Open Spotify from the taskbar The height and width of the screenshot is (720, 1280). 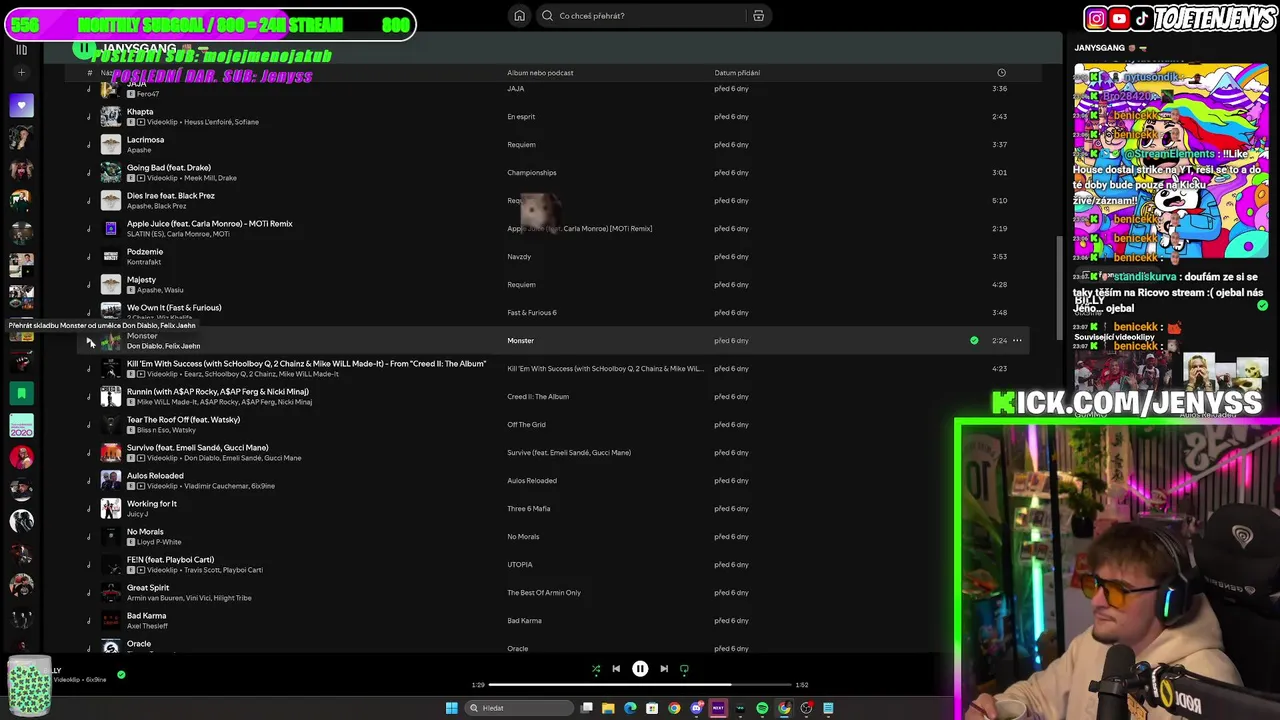tap(762, 708)
